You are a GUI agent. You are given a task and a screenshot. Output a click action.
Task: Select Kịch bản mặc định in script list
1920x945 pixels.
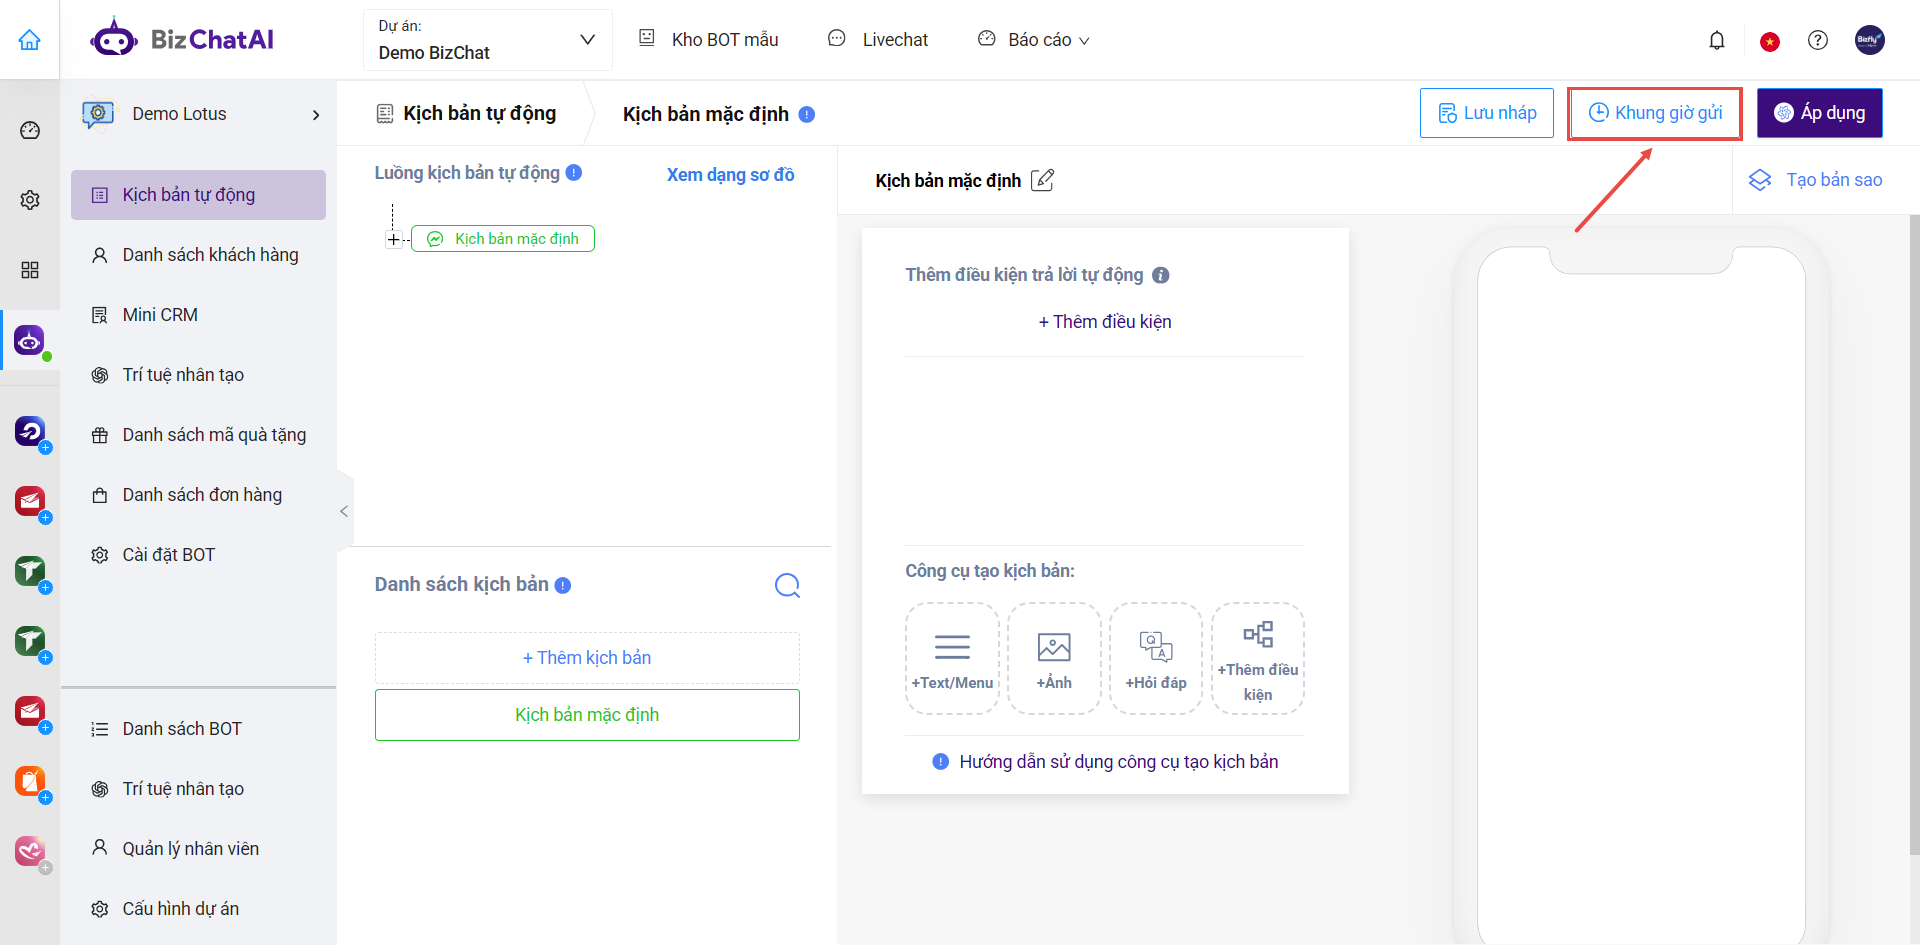coord(587,715)
